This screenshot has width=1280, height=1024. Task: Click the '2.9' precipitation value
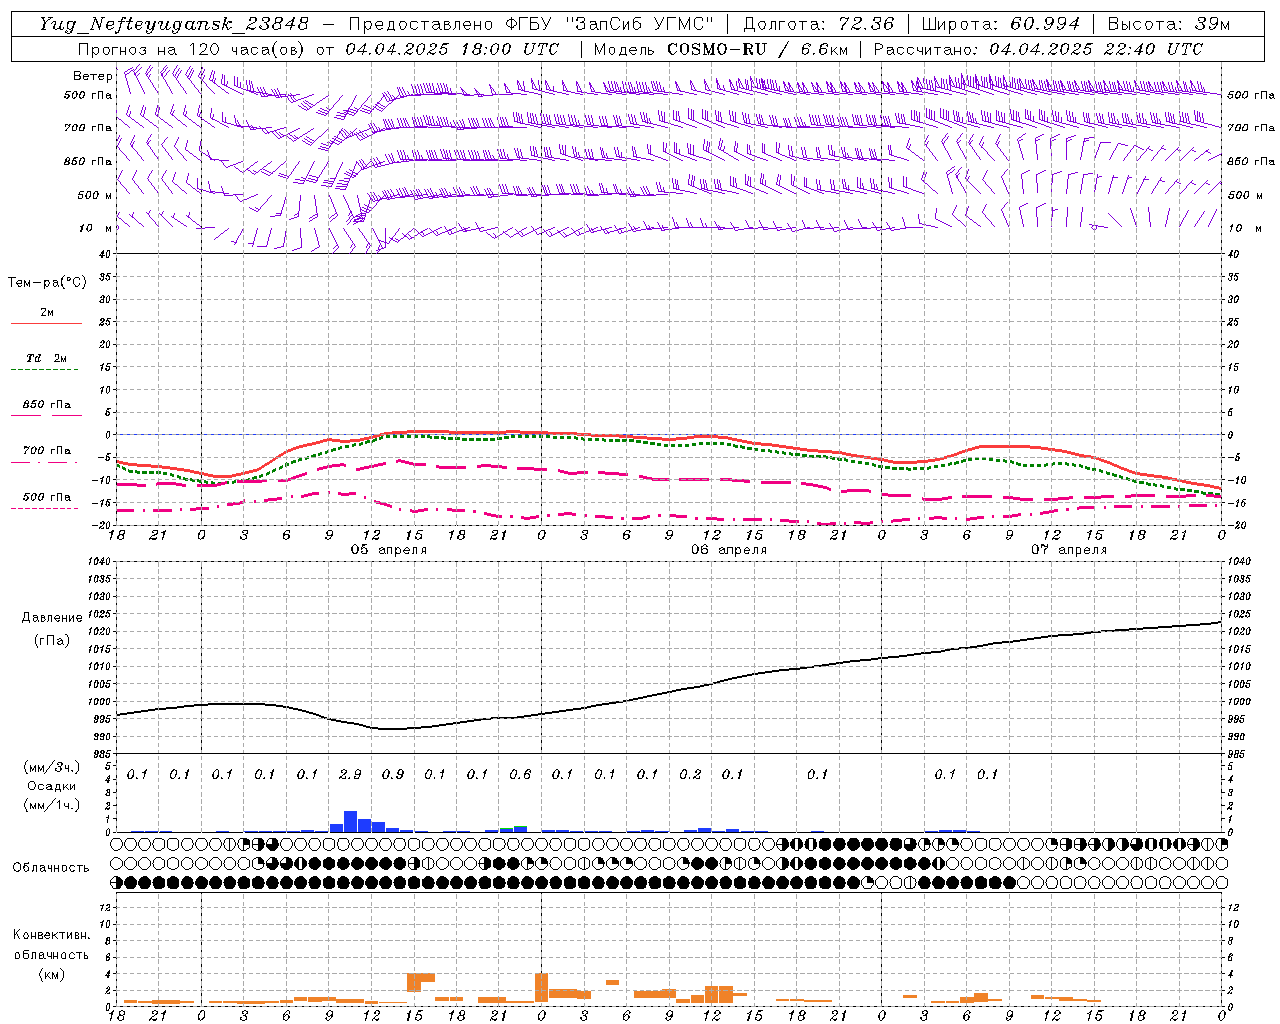tap(350, 775)
